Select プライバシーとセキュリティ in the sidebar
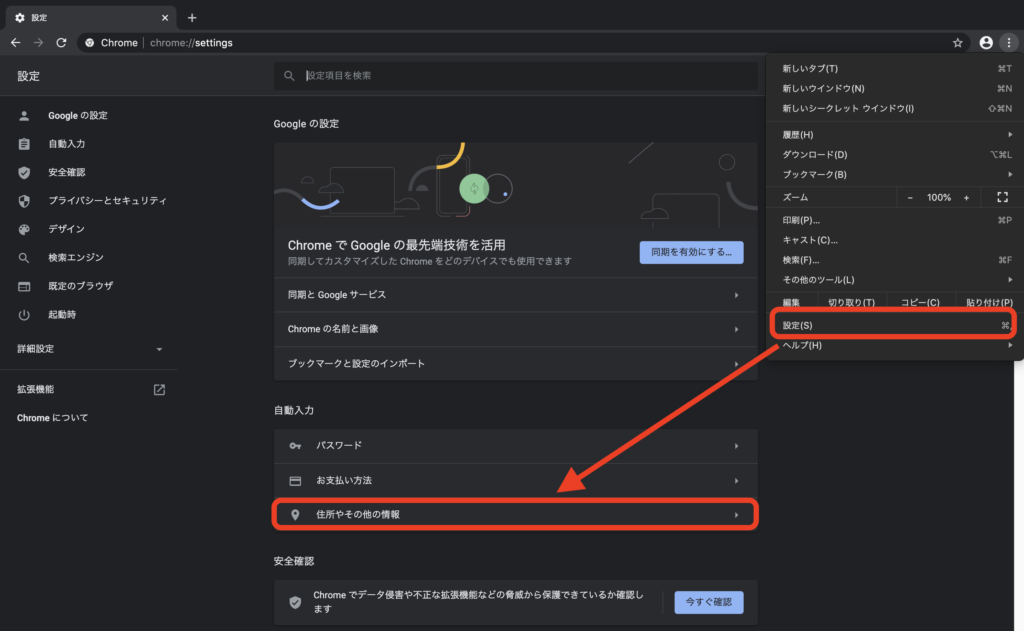Screen dimensions: 1024x631 coord(108,201)
